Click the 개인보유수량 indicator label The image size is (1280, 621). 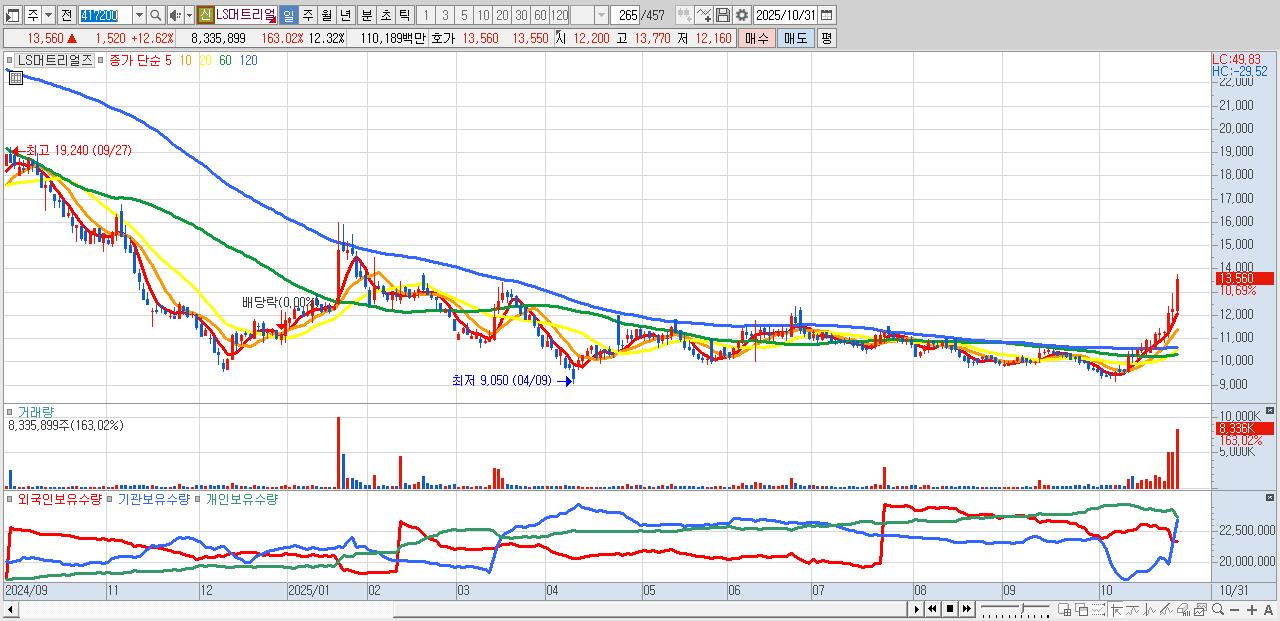[241, 498]
